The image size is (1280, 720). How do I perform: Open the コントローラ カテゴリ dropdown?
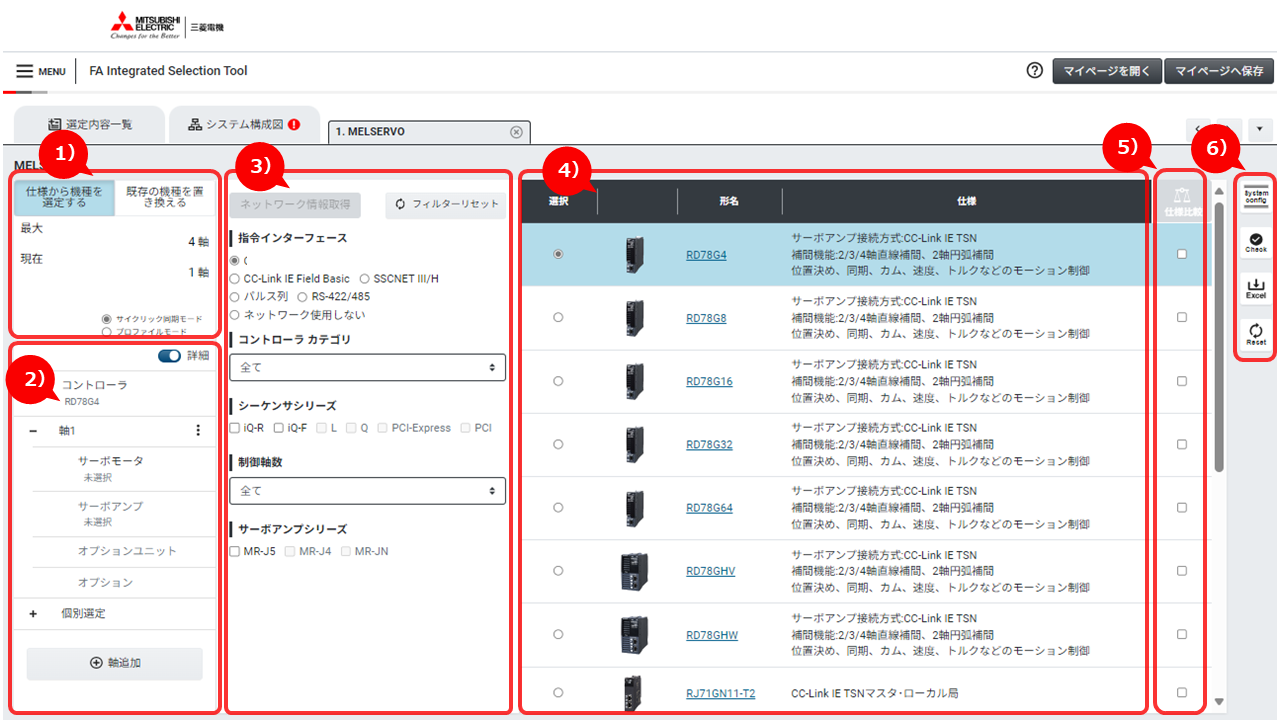pyautogui.click(x=367, y=367)
